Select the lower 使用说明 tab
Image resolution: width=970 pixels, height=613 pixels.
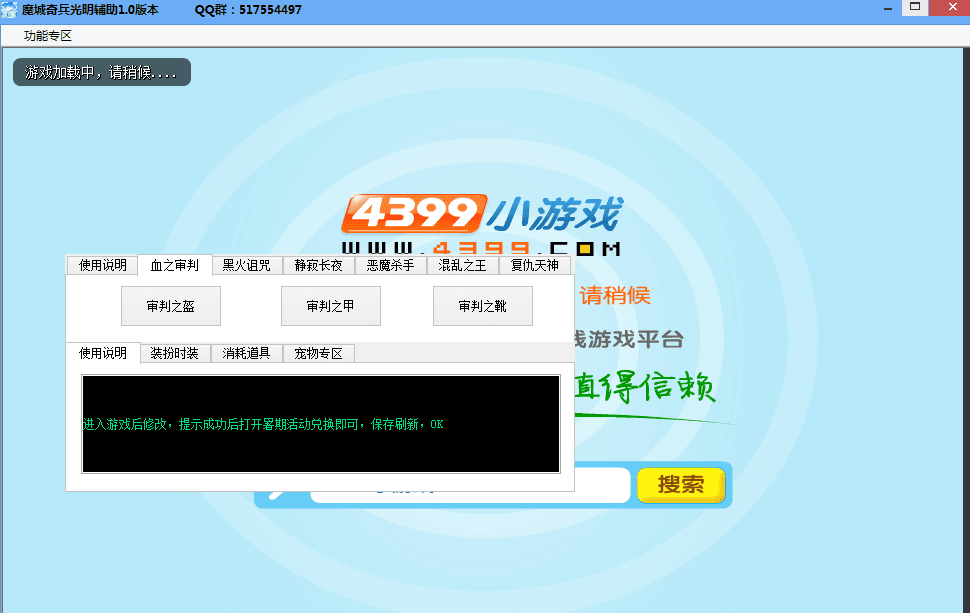[103, 353]
